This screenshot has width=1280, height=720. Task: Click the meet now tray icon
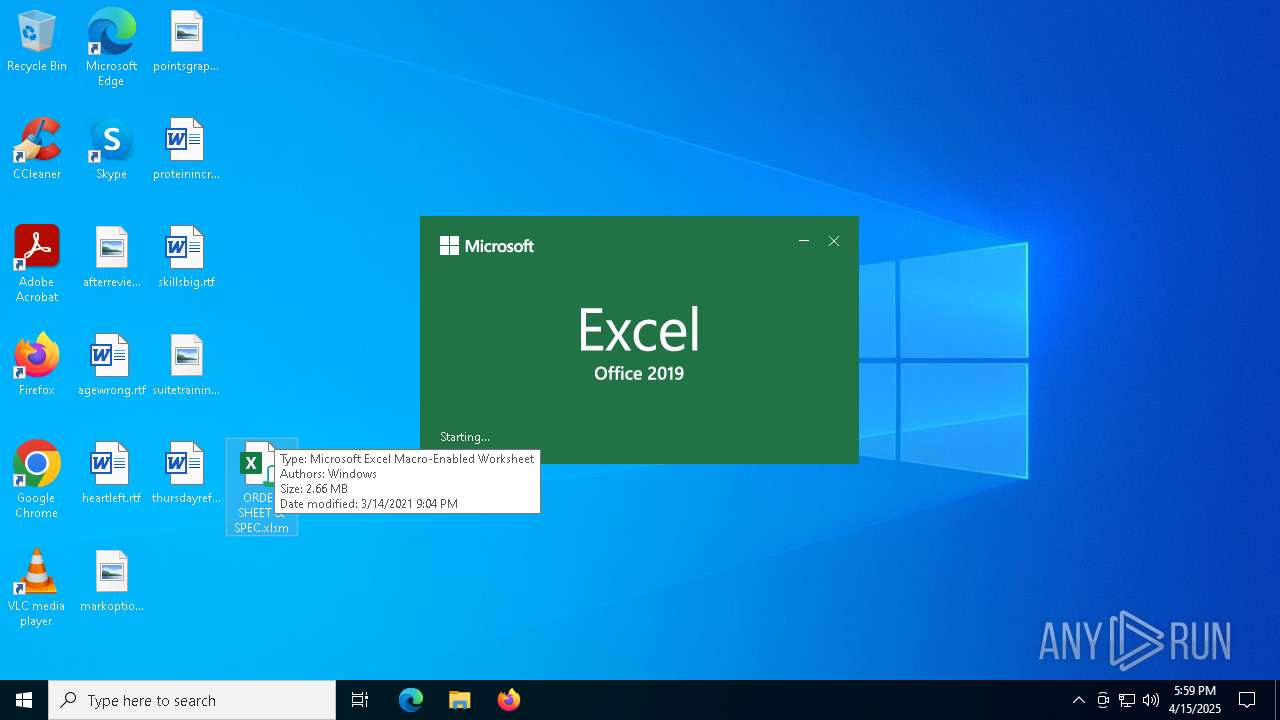coord(1103,700)
